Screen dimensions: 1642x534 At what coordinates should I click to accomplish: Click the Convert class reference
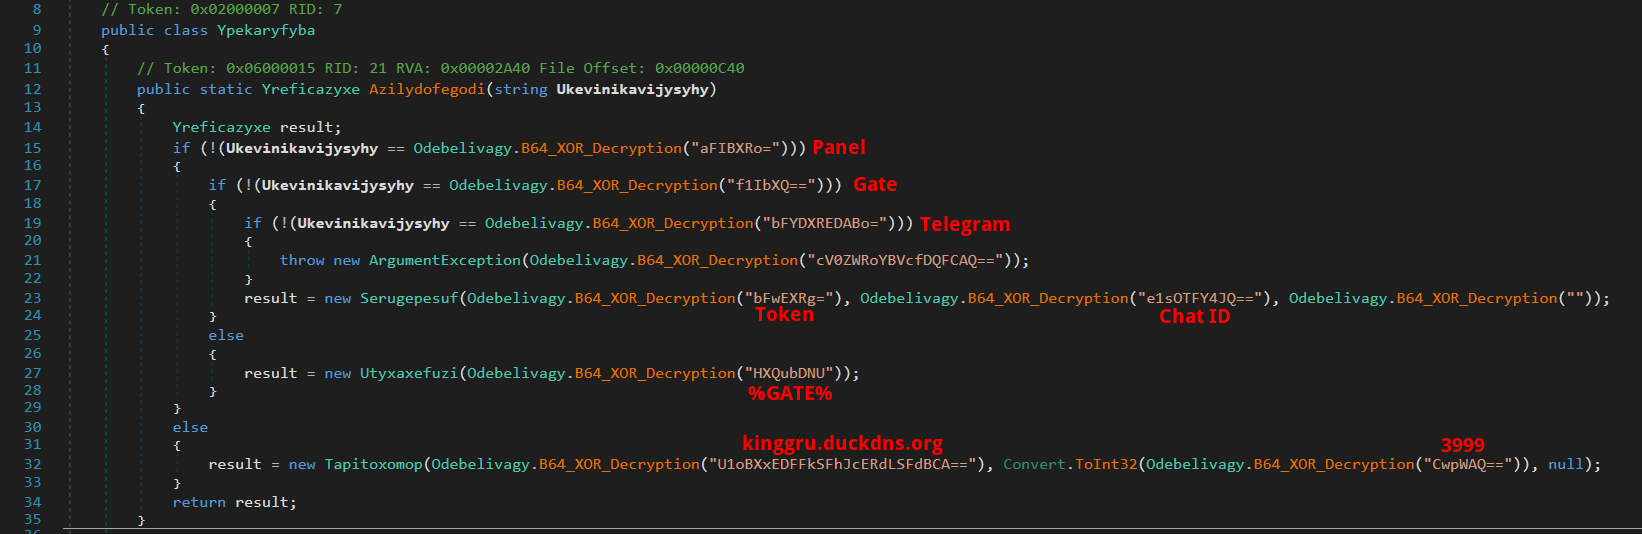pyautogui.click(x=1035, y=464)
